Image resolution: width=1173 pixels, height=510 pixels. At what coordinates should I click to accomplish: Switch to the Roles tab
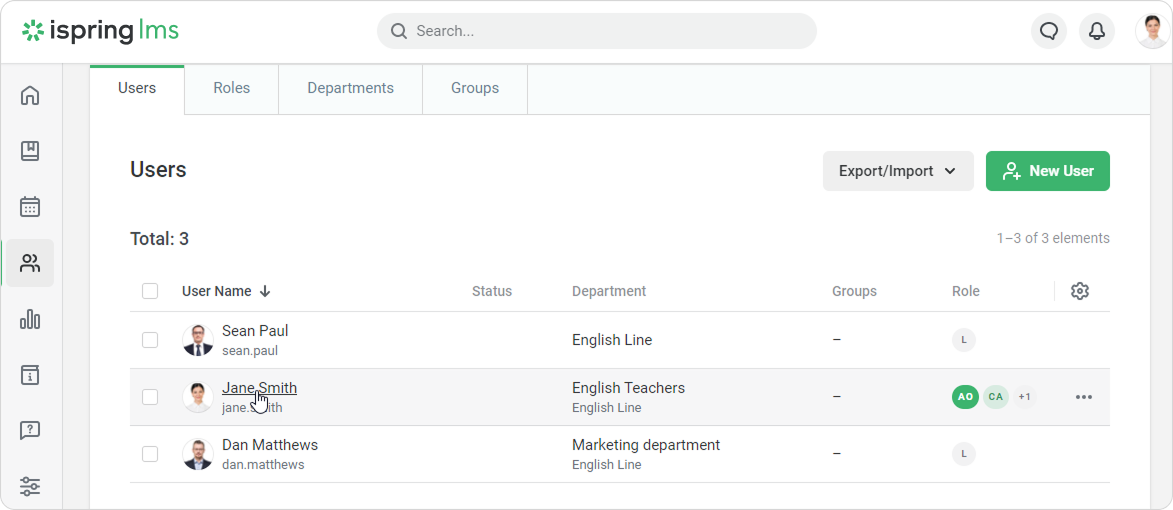[231, 88]
